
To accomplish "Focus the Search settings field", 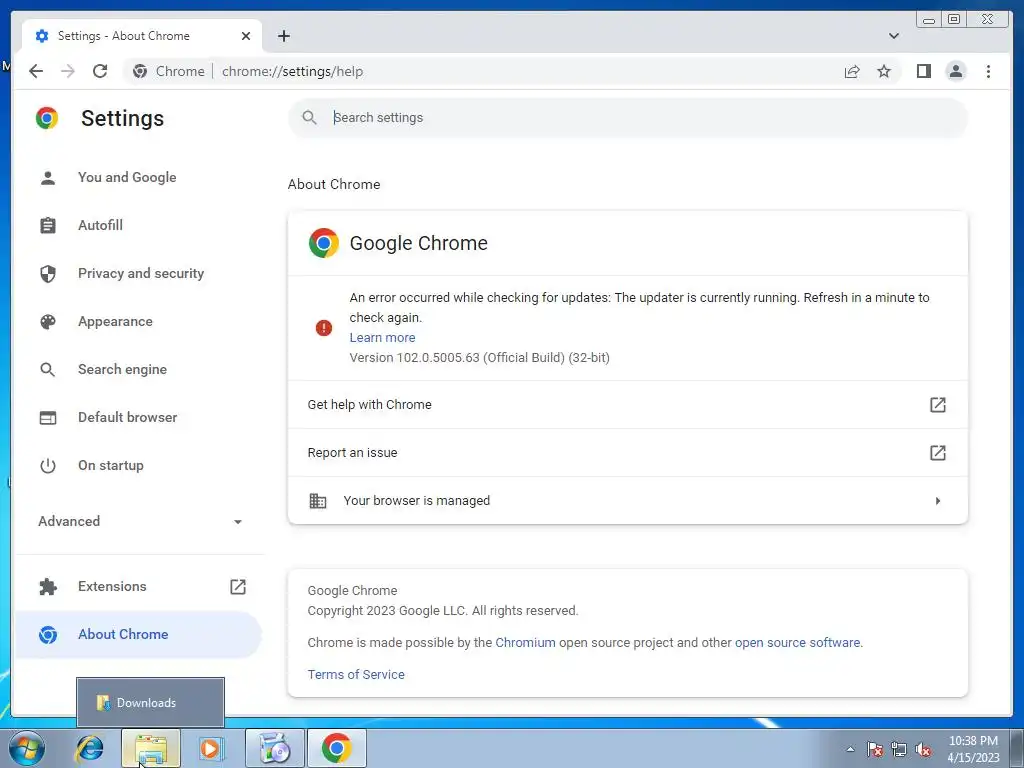I will coord(628,118).
